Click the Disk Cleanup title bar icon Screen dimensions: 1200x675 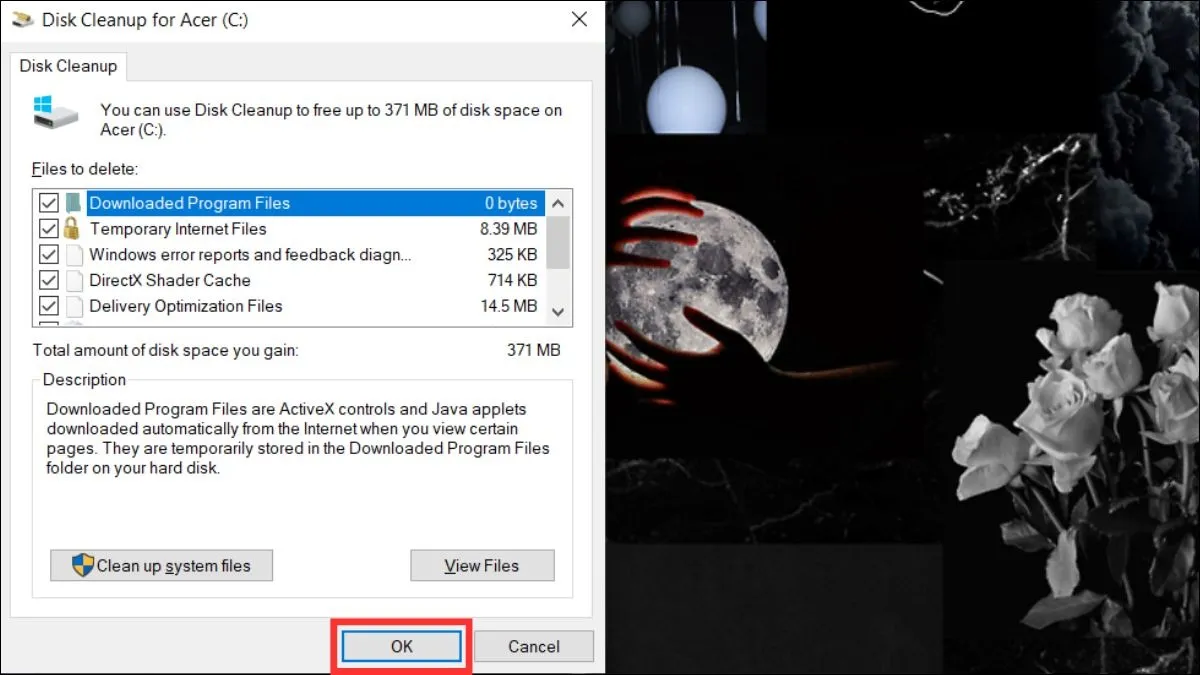point(21,19)
